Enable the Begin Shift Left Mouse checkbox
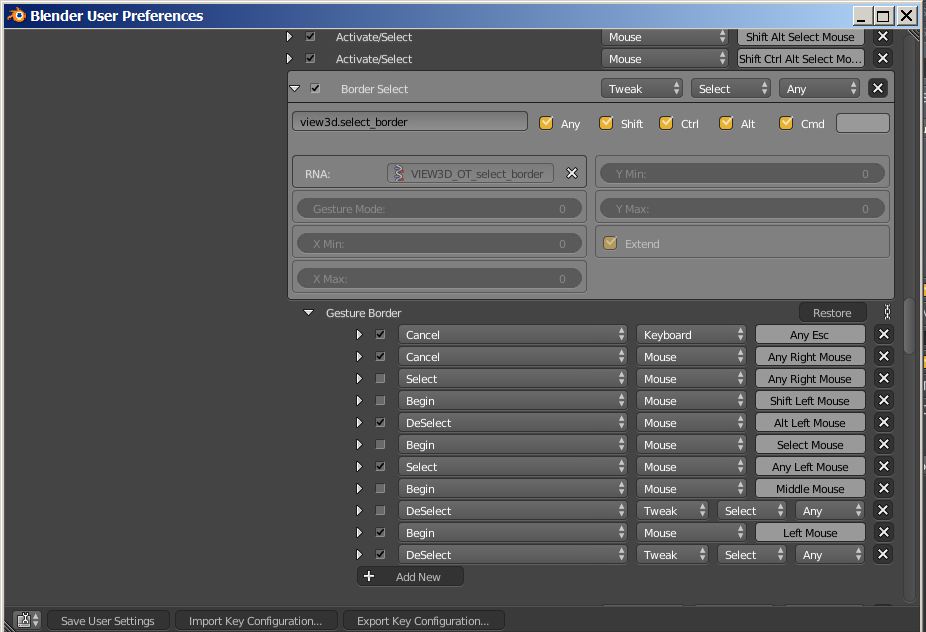 click(380, 400)
